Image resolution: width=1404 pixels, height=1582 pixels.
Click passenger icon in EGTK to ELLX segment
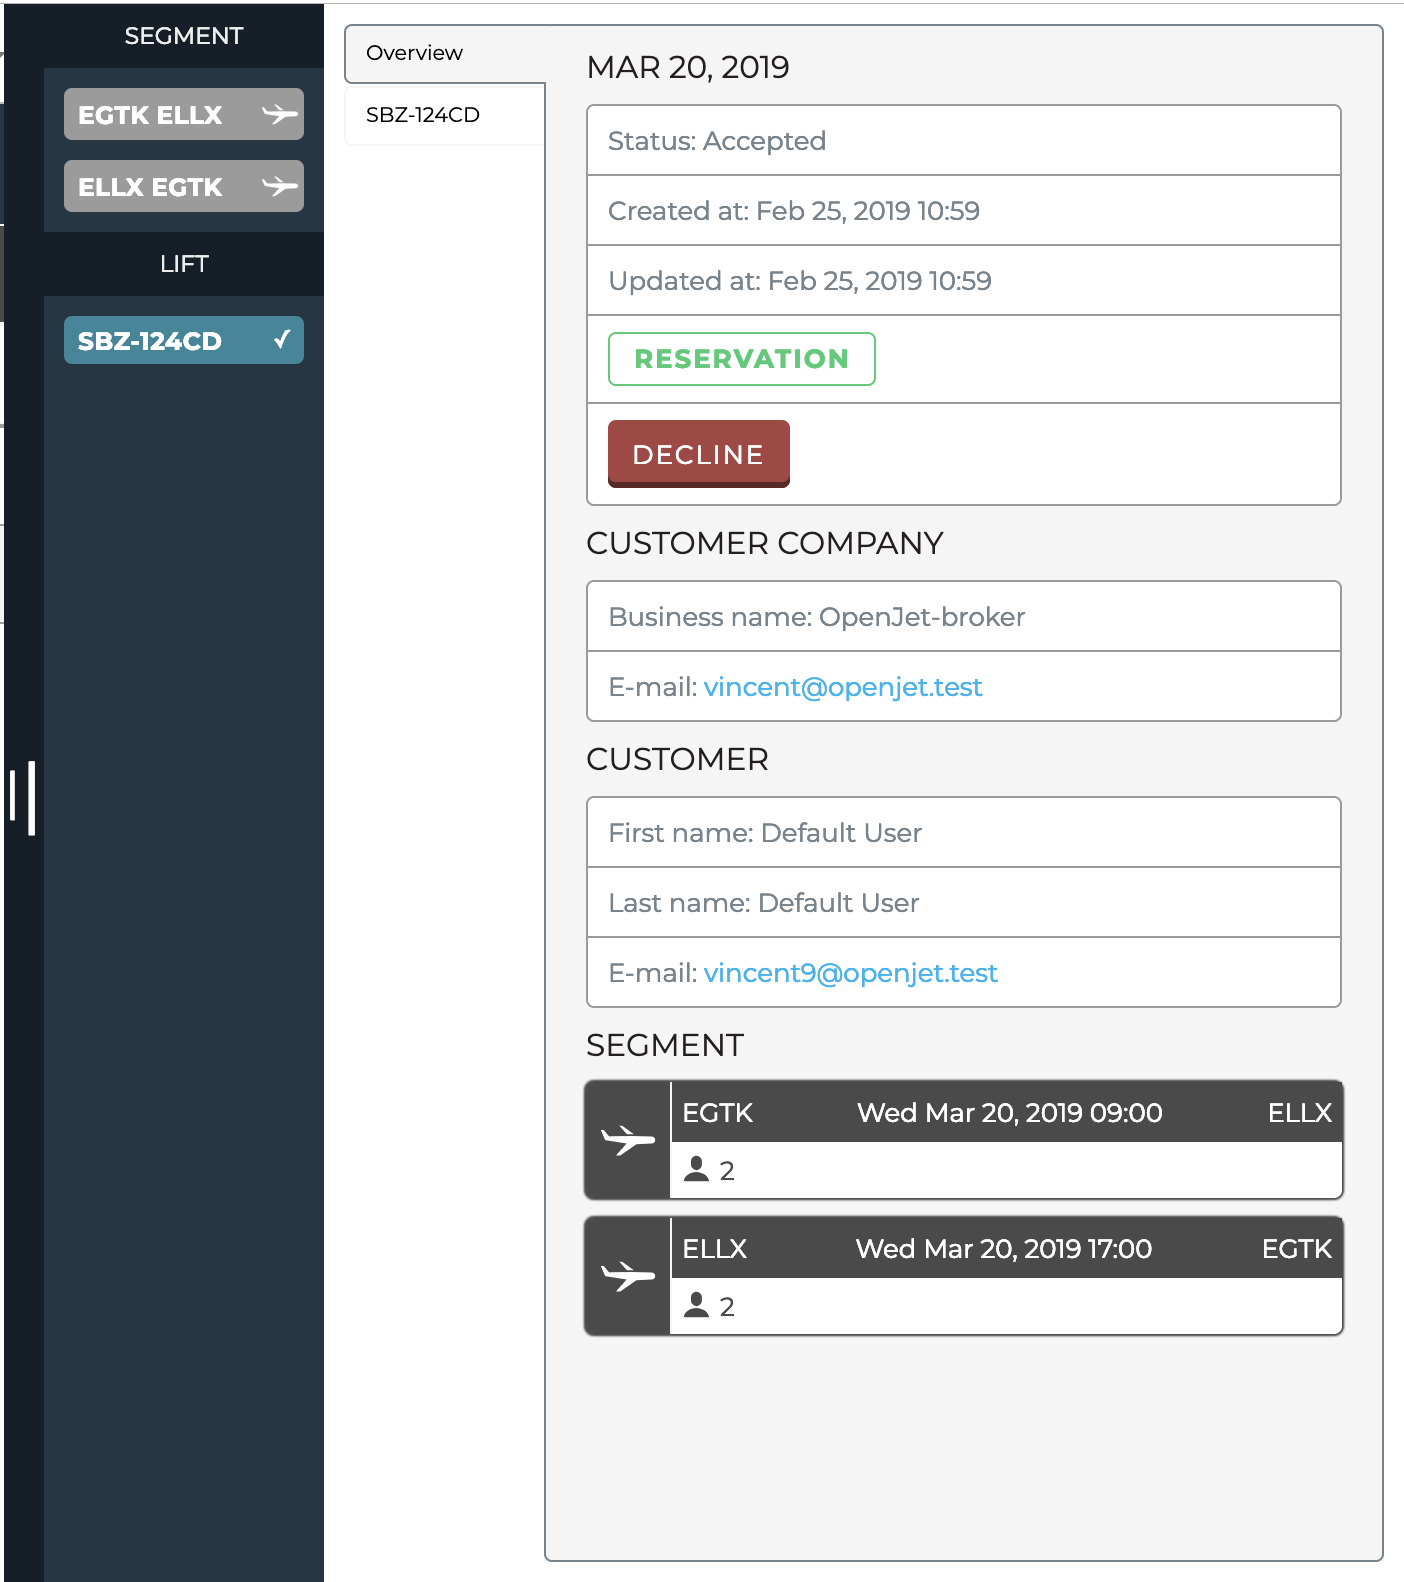[696, 1169]
